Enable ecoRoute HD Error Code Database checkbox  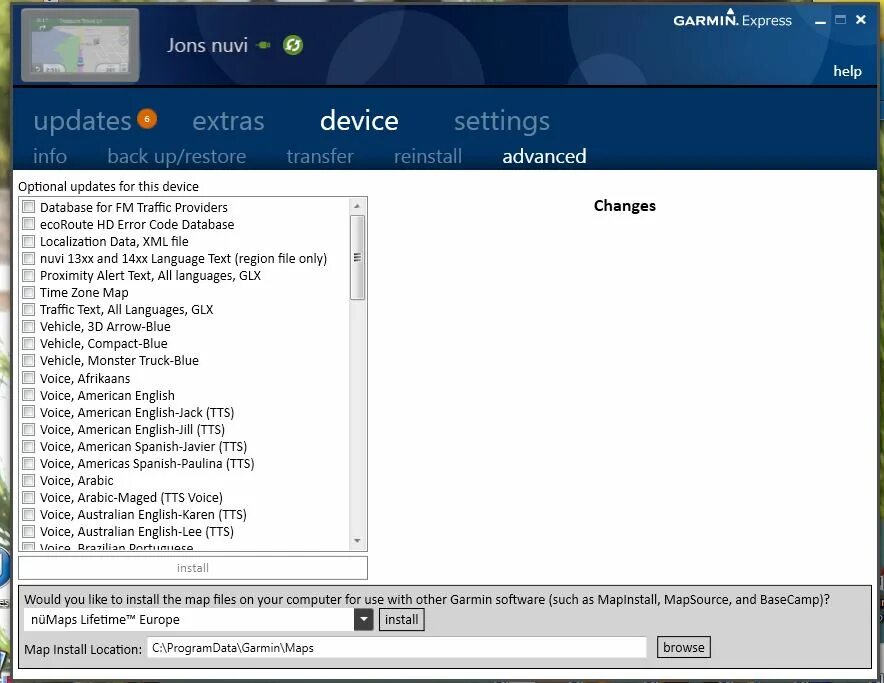(29, 224)
